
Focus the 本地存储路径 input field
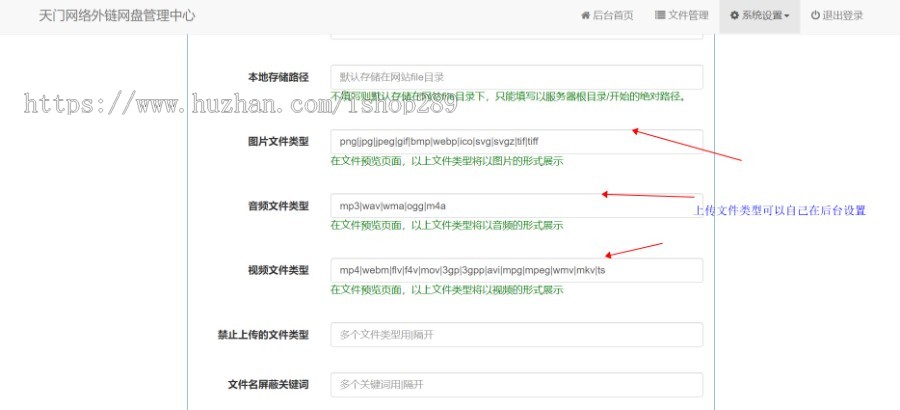point(517,77)
